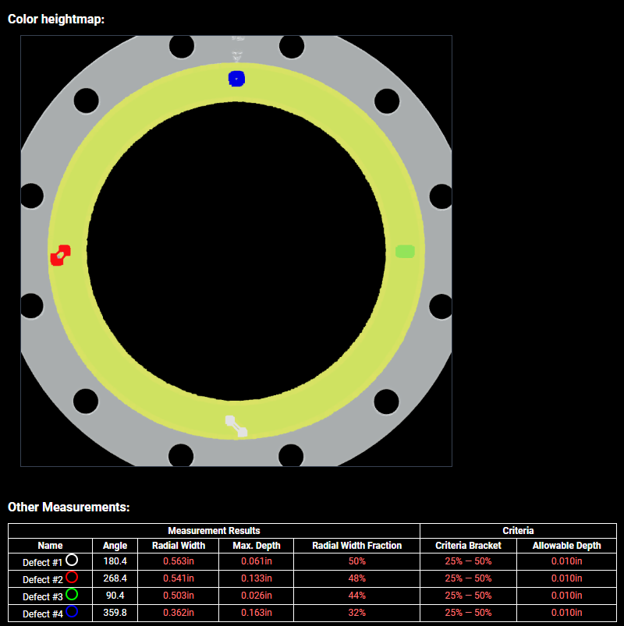The width and height of the screenshot is (624, 626).
Task: Click the 'Criteria' group header
Action: pos(518,531)
